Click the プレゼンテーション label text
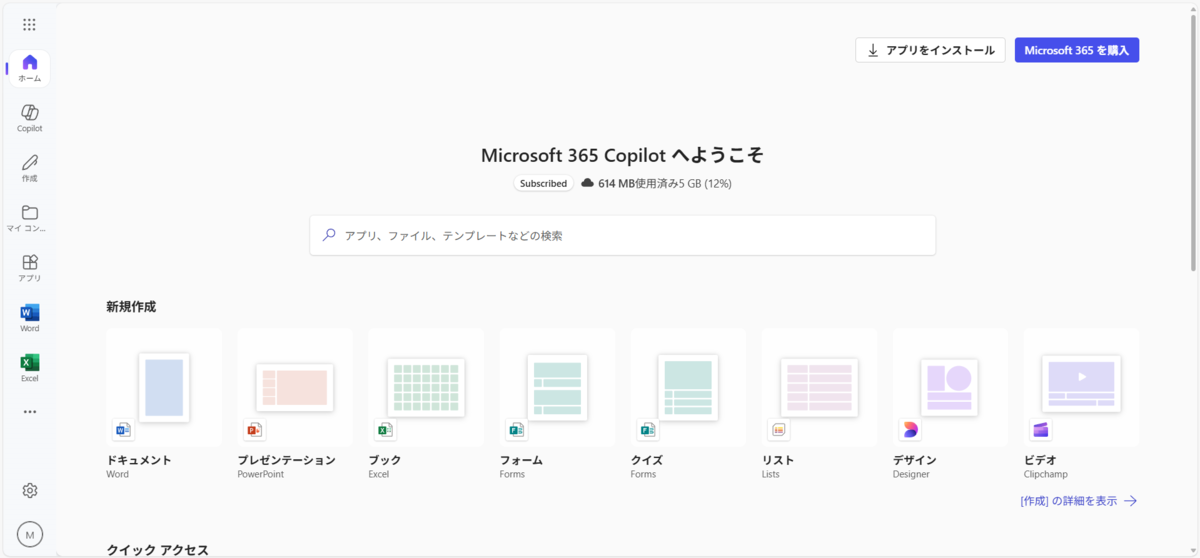Image resolution: width=1200 pixels, height=558 pixels. (286, 460)
